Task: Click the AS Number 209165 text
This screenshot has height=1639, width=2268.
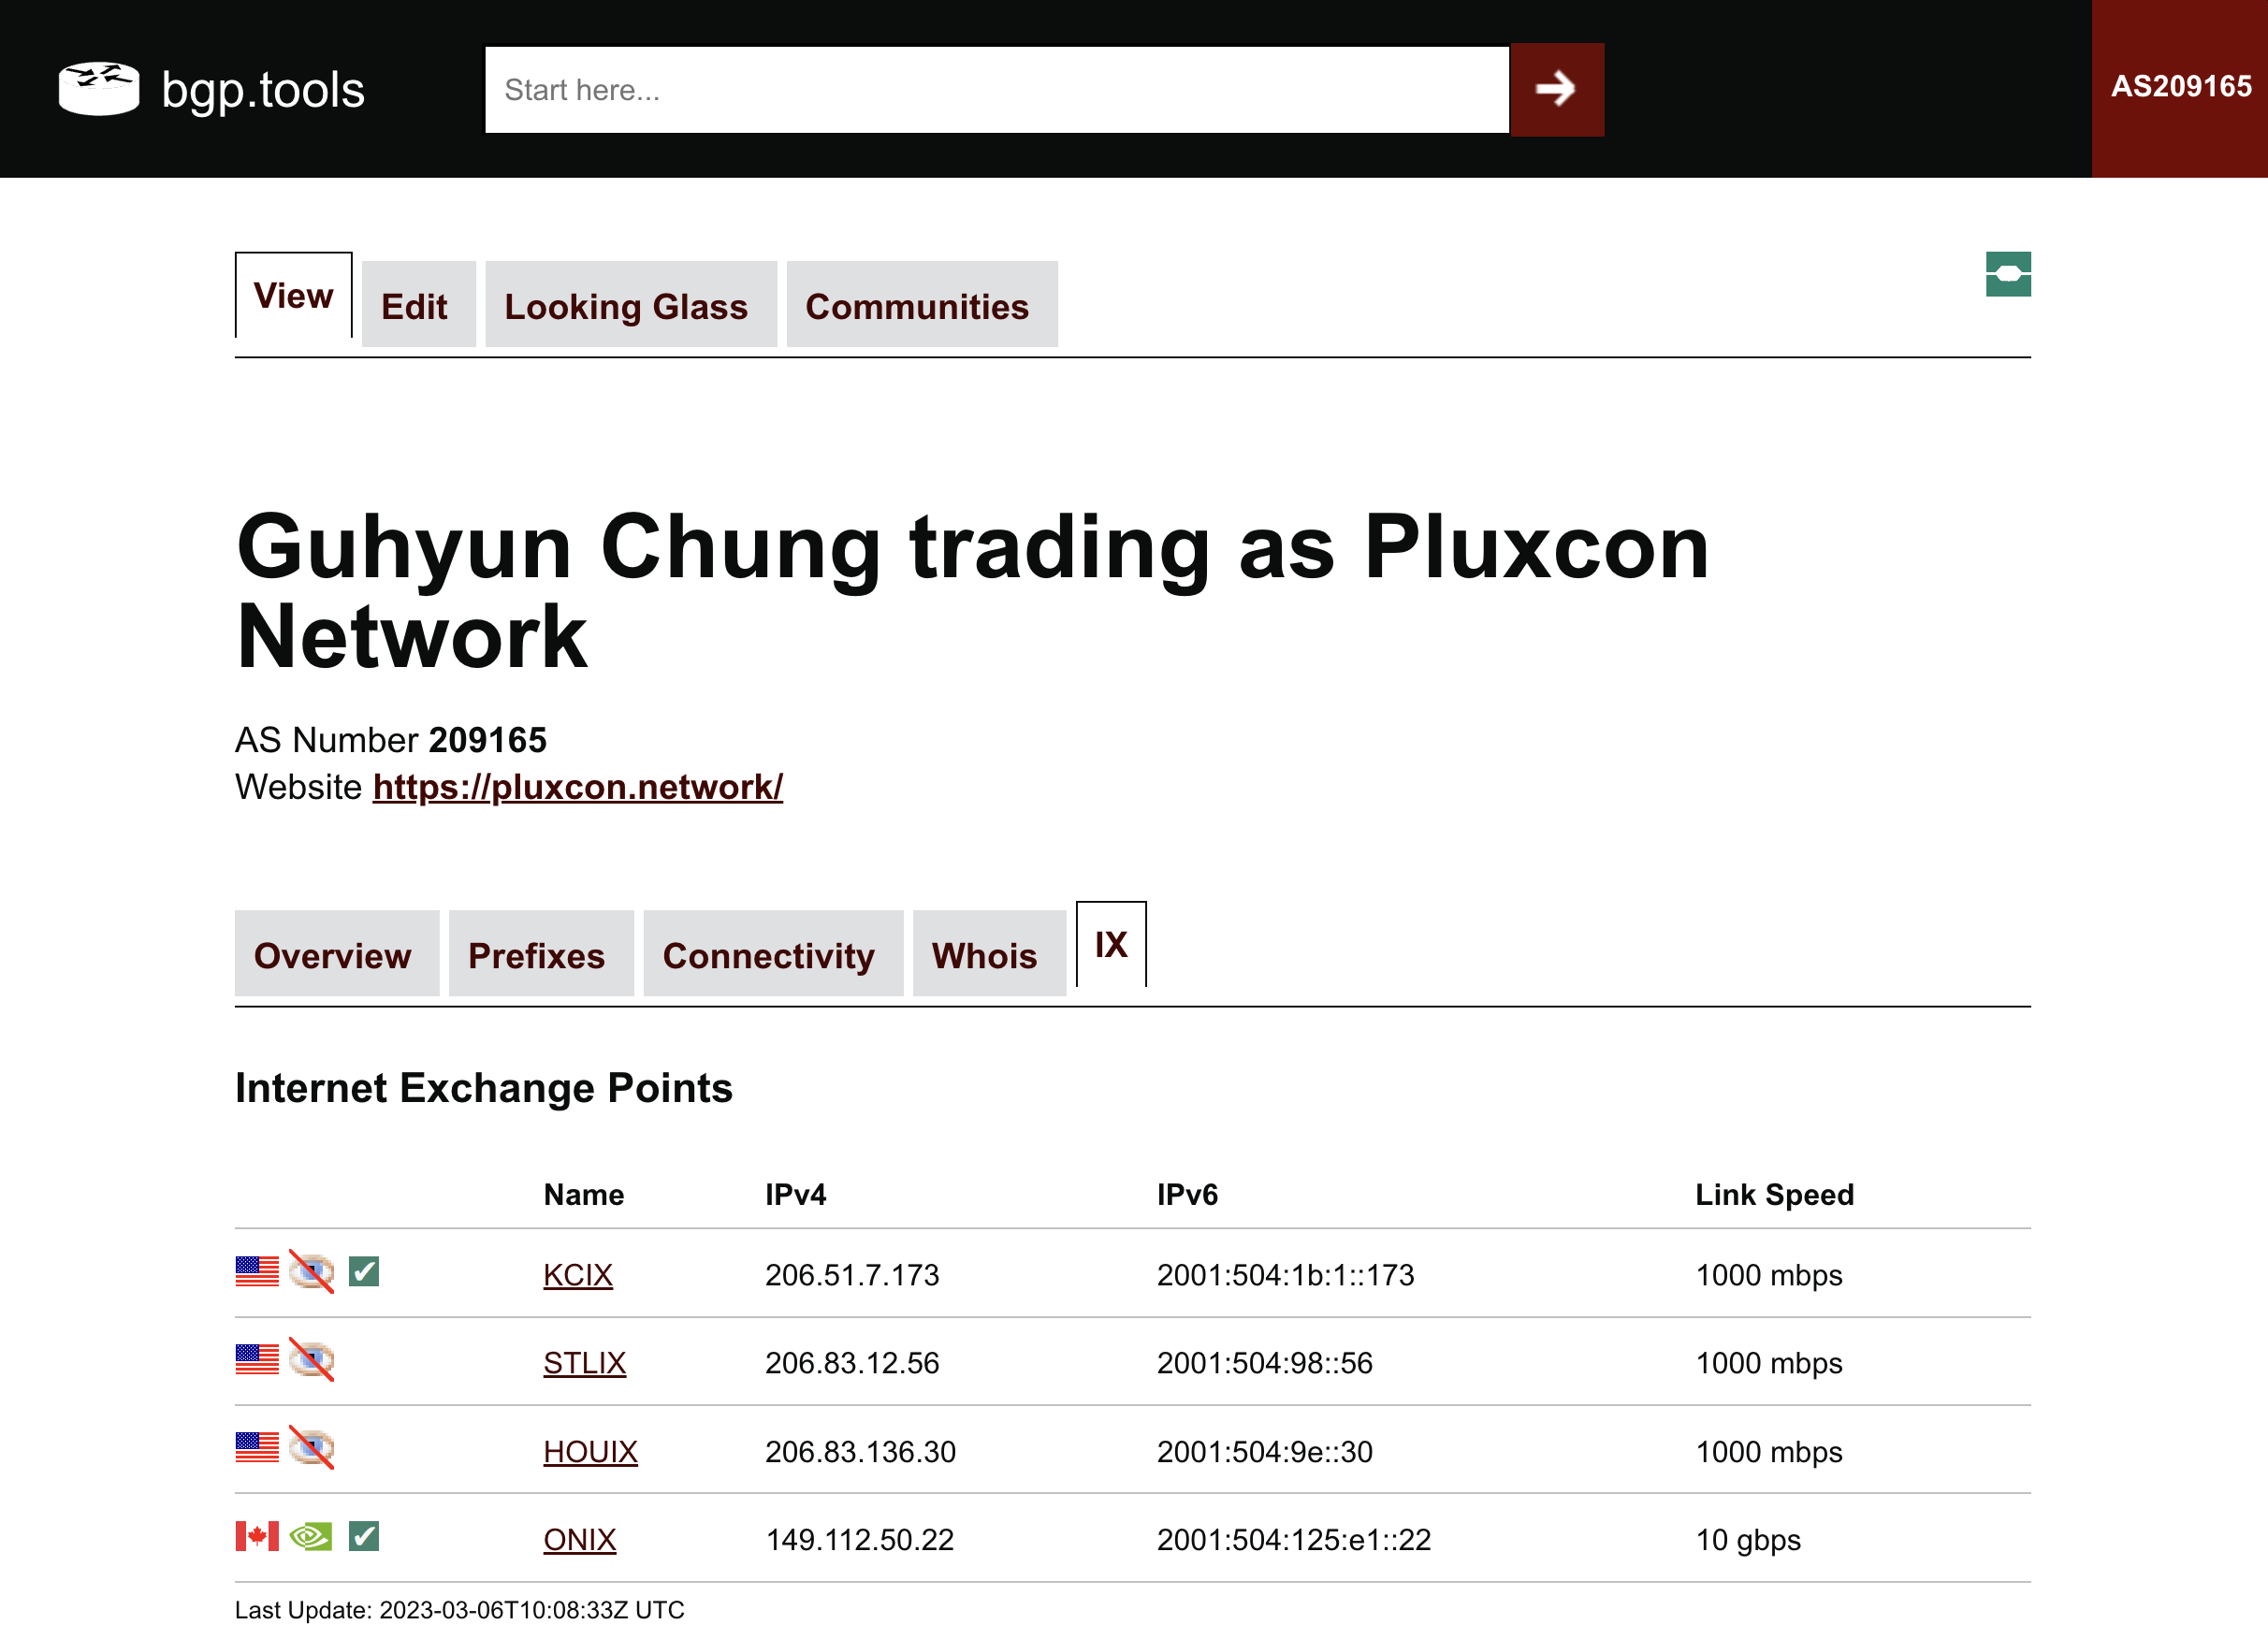Action: pos(391,741)
